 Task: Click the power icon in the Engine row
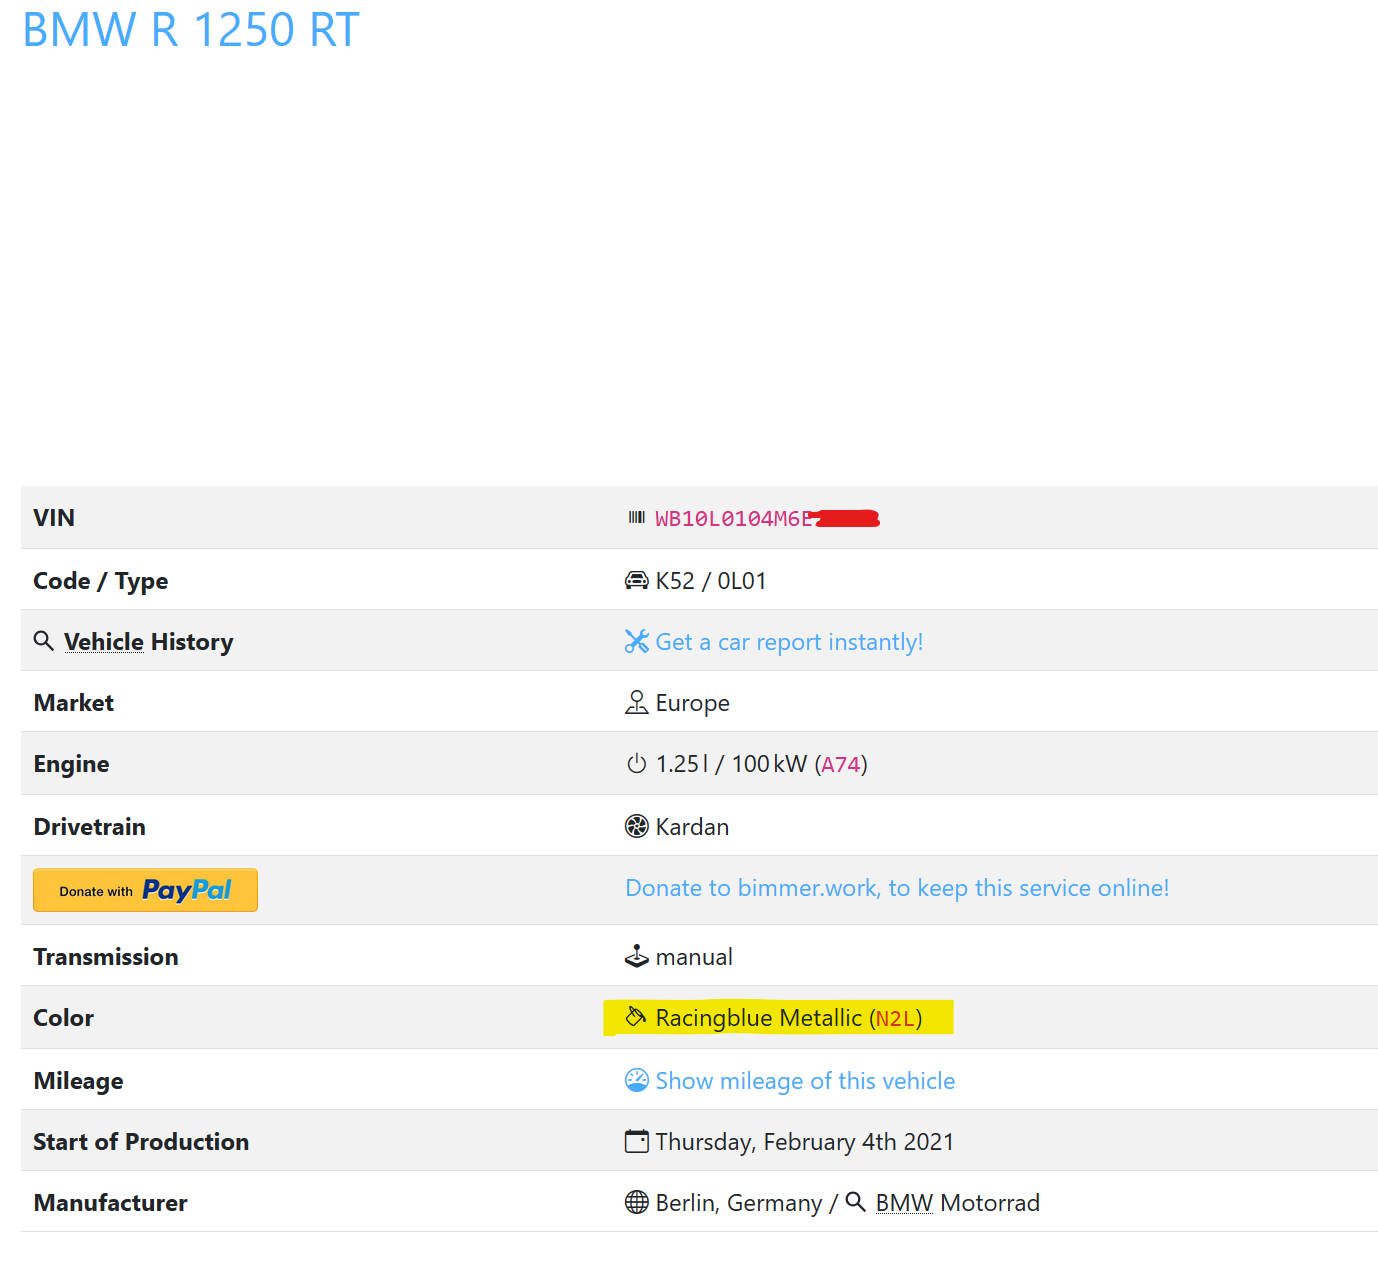pos(636,764)
